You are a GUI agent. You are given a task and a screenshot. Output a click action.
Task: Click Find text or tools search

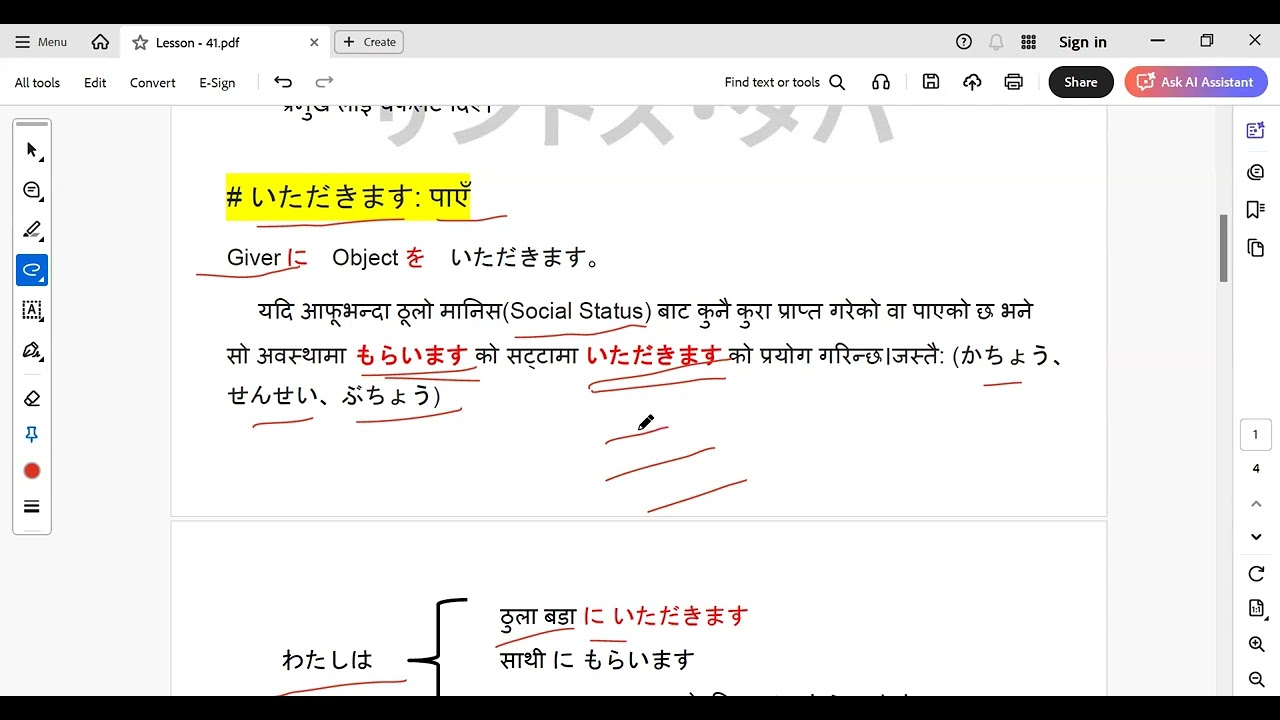785,82
